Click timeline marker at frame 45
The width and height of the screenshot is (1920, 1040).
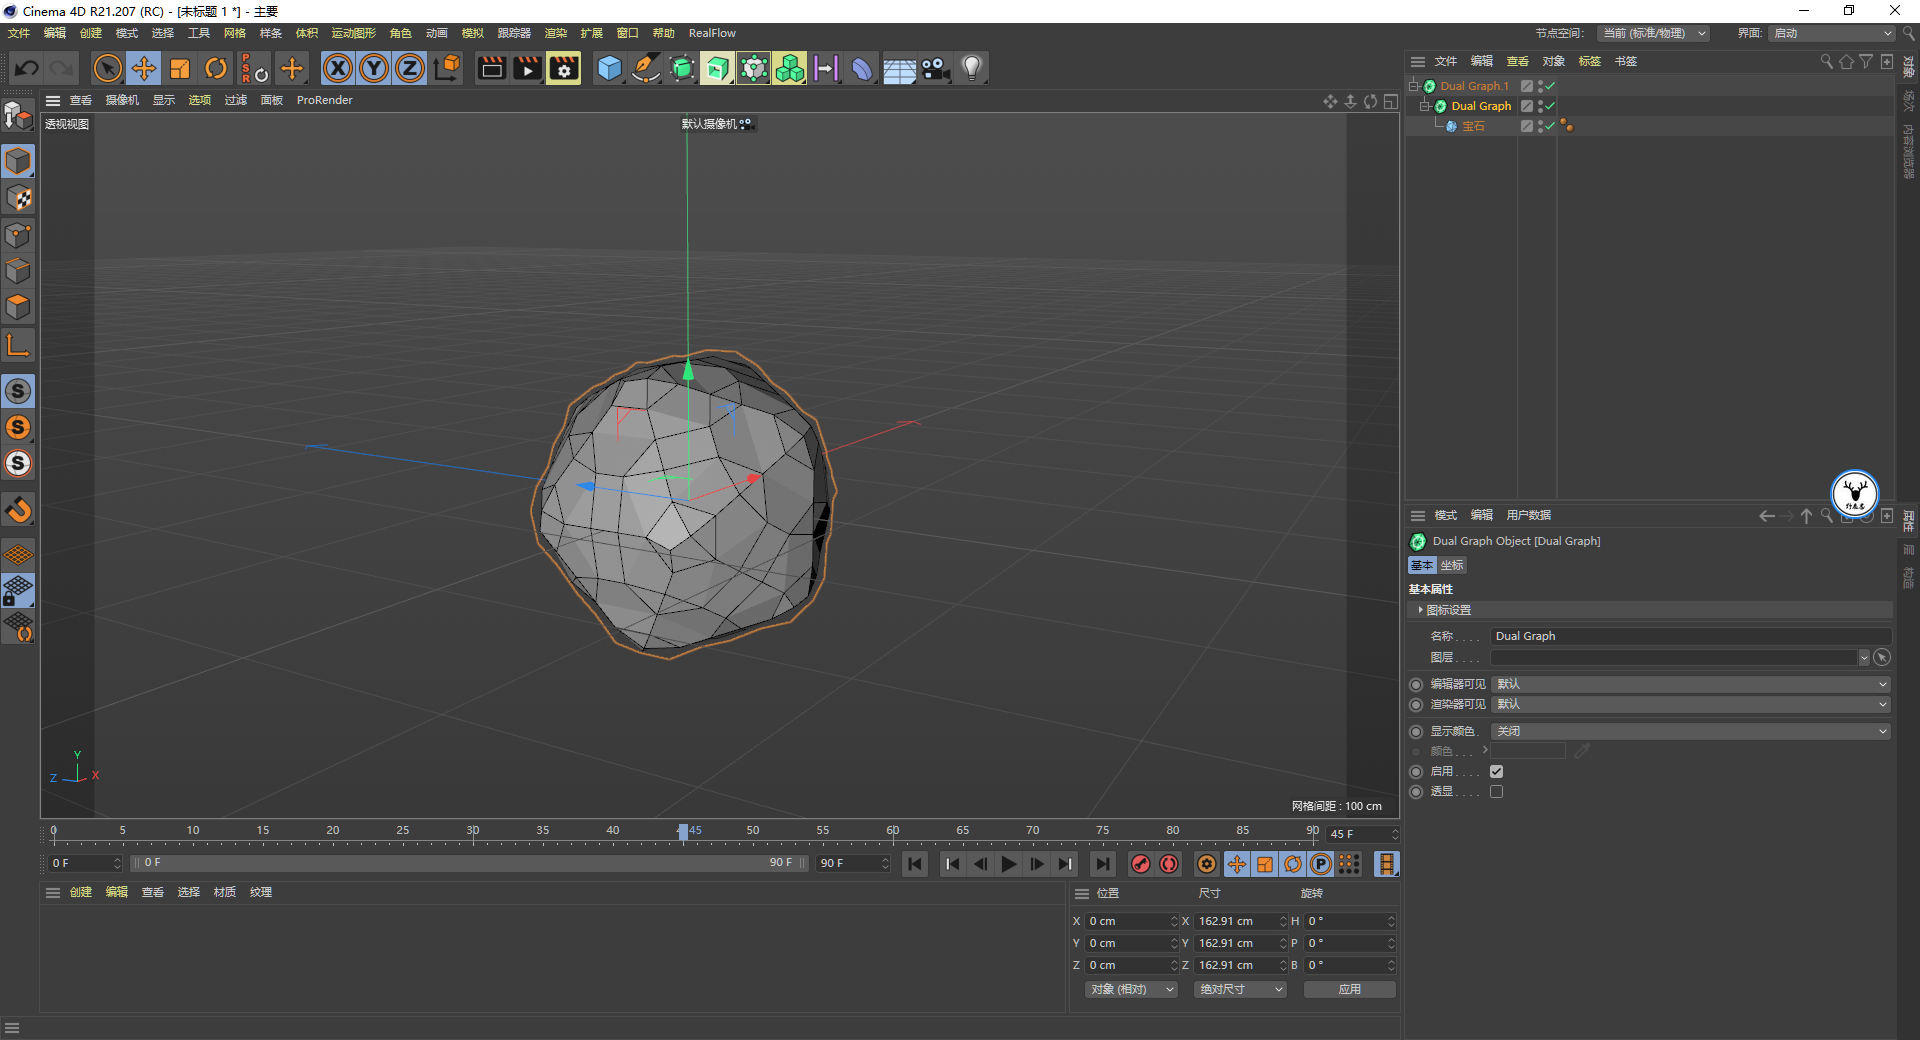[x=683, y=832]
